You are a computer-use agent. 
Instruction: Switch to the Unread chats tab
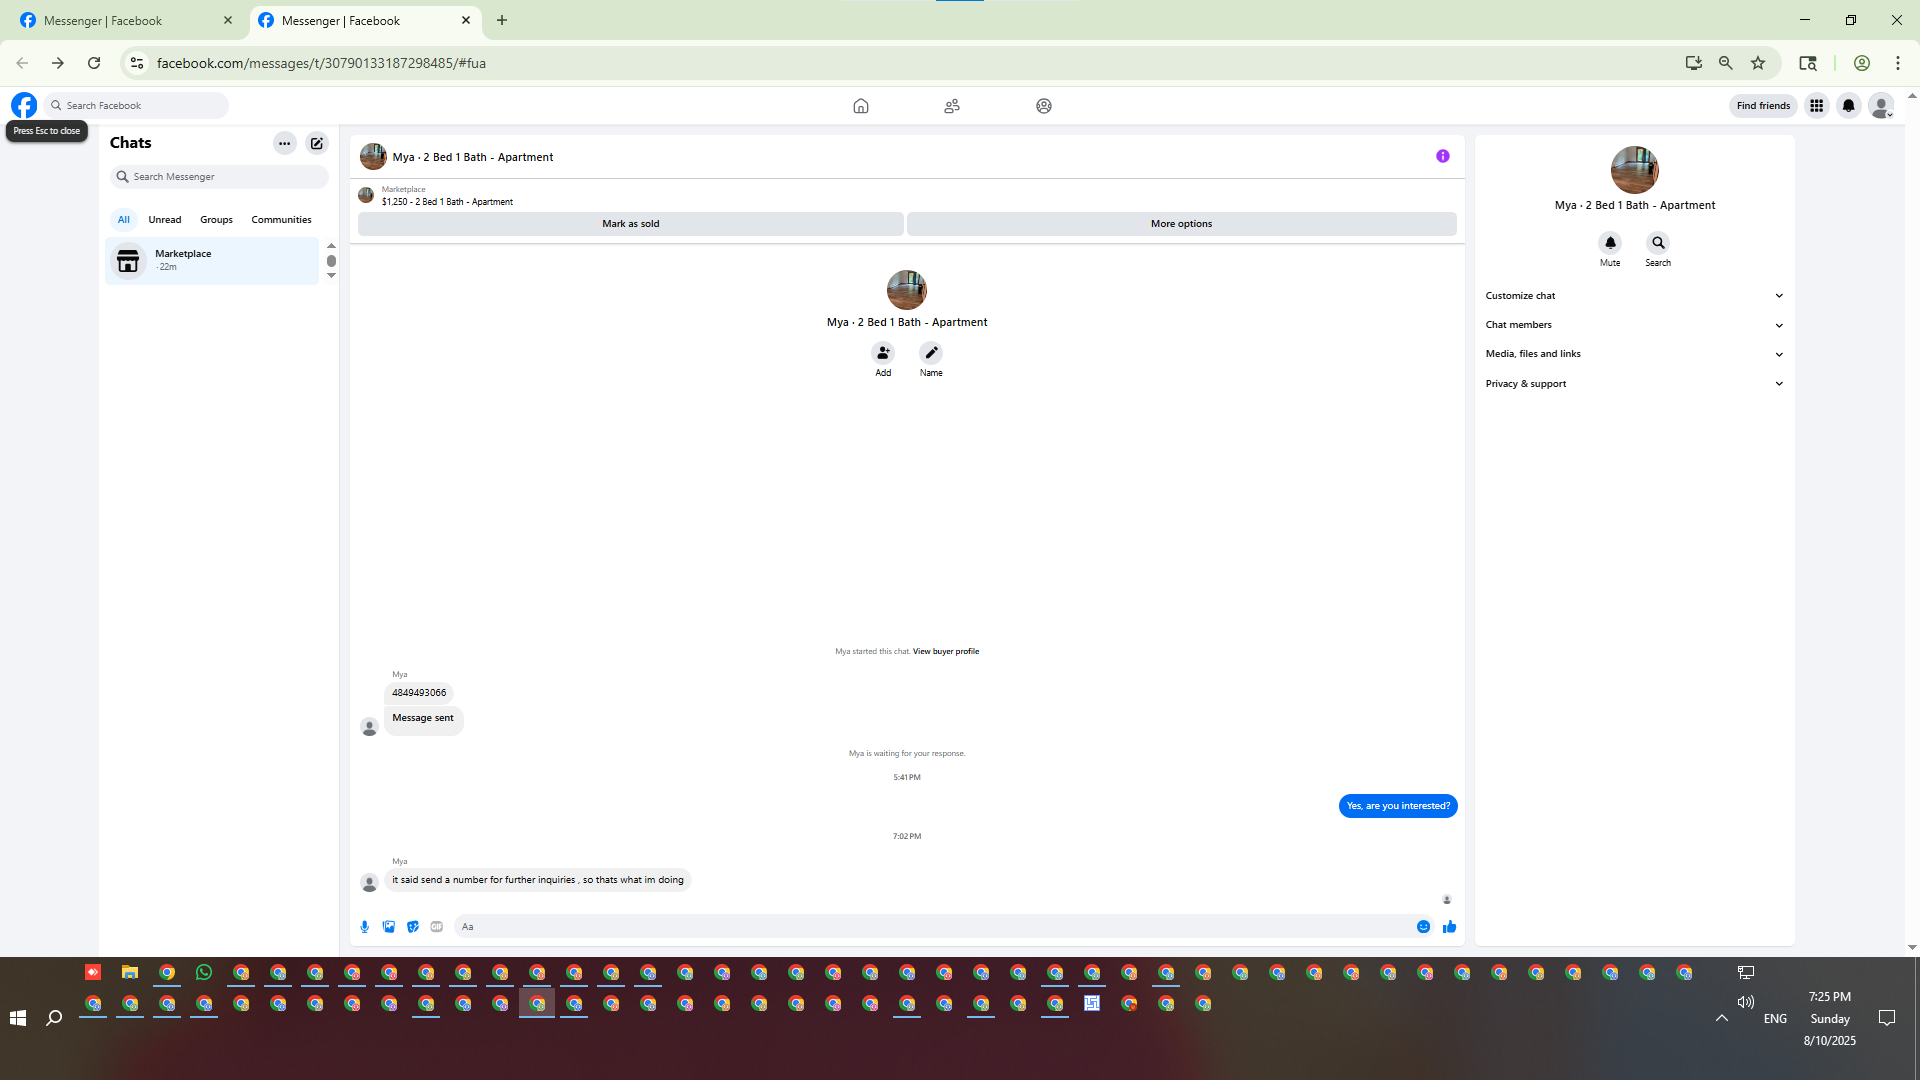165,220
